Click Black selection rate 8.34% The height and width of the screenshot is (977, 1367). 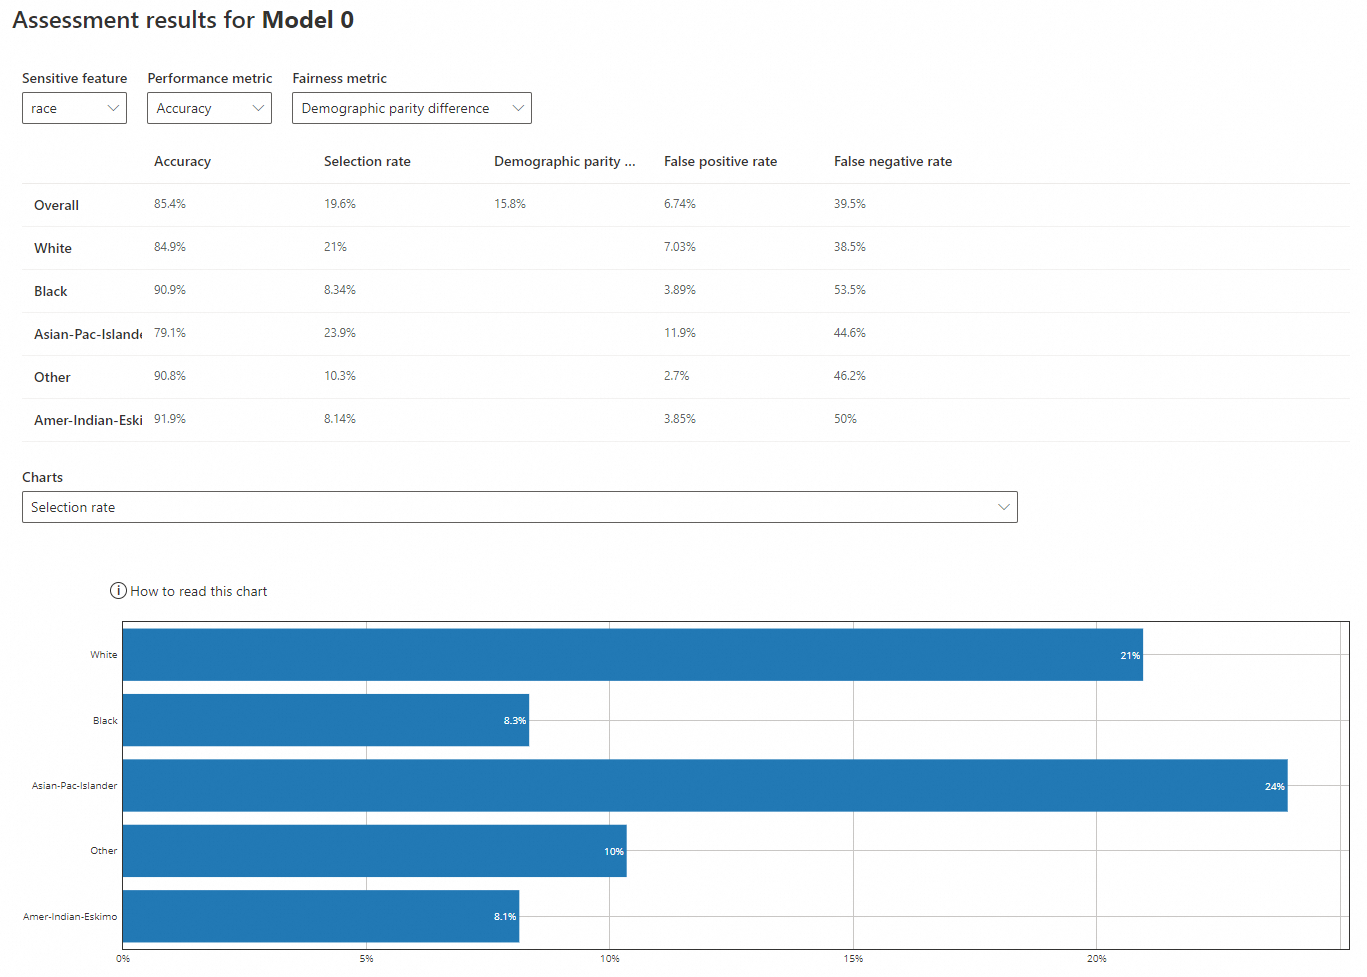click(340, 290)
